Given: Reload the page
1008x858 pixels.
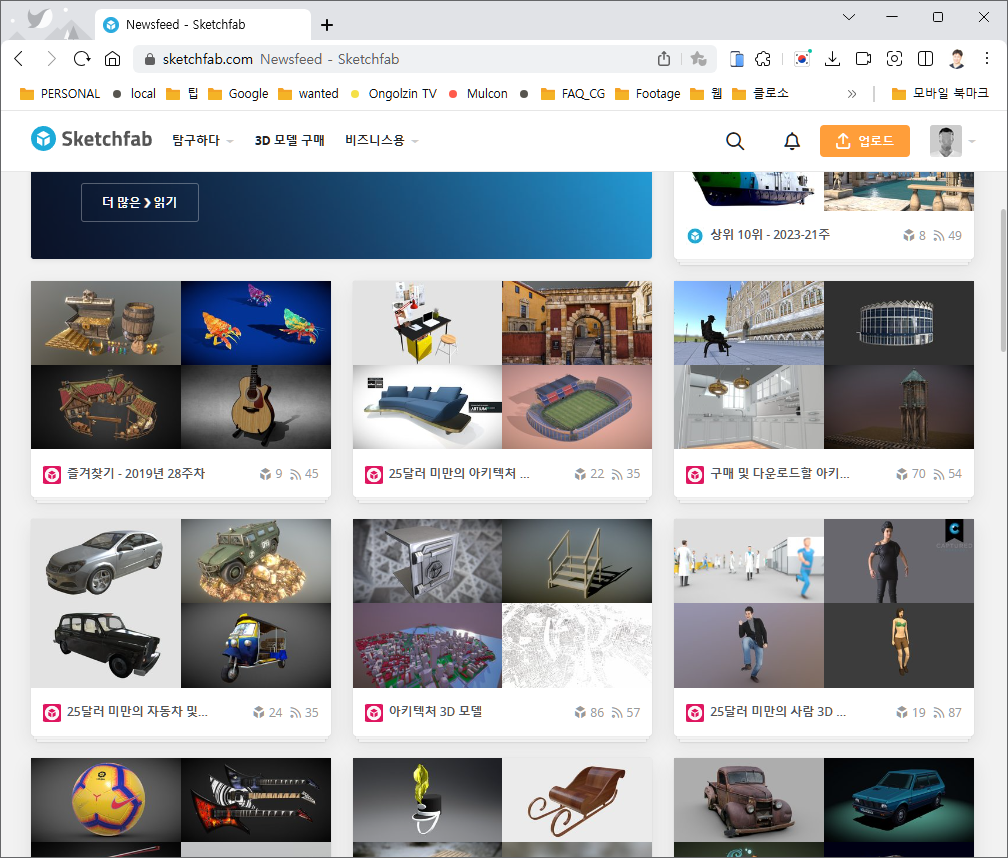Looking at the screenshot, I should [82, 59].
